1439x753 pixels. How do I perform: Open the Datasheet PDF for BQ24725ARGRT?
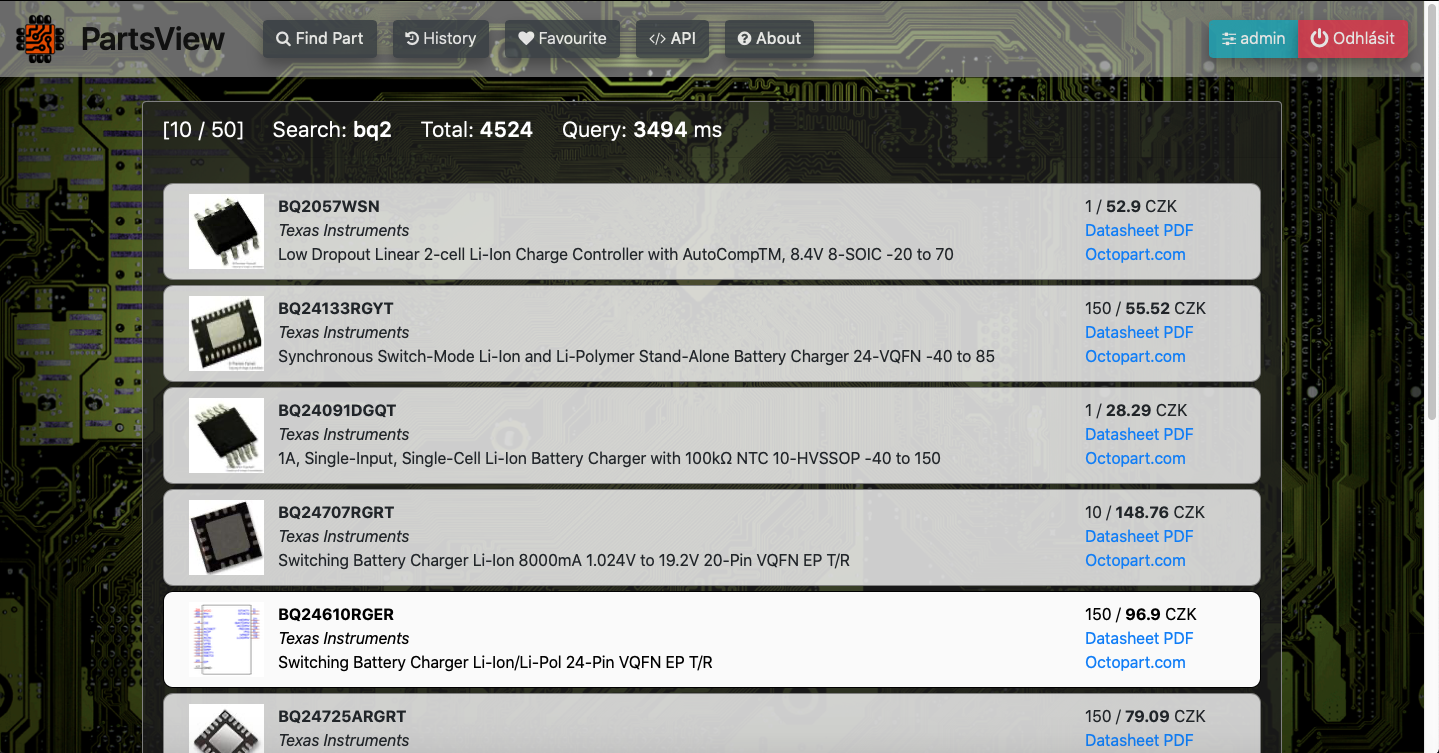(1139, 740)
